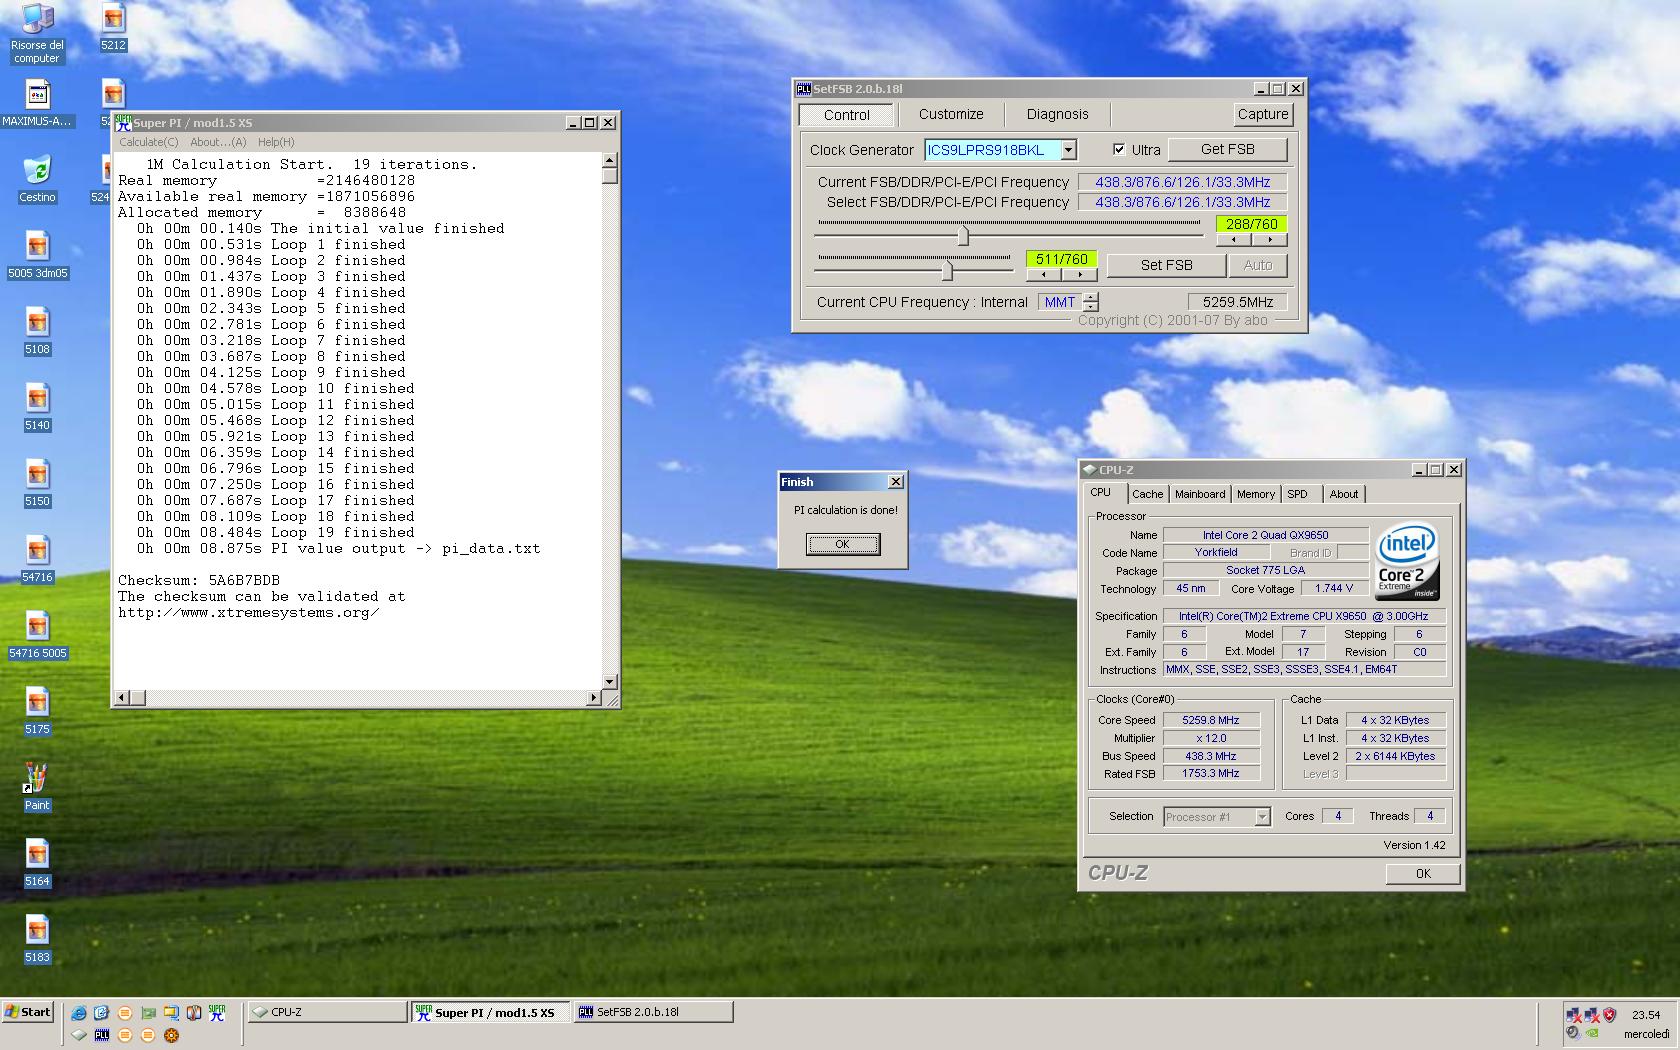Open the Mainboard tab in CPU-Z
Viewport: 1680px width, 1050px height.
pyautogui.click(x=1200, y=494)
